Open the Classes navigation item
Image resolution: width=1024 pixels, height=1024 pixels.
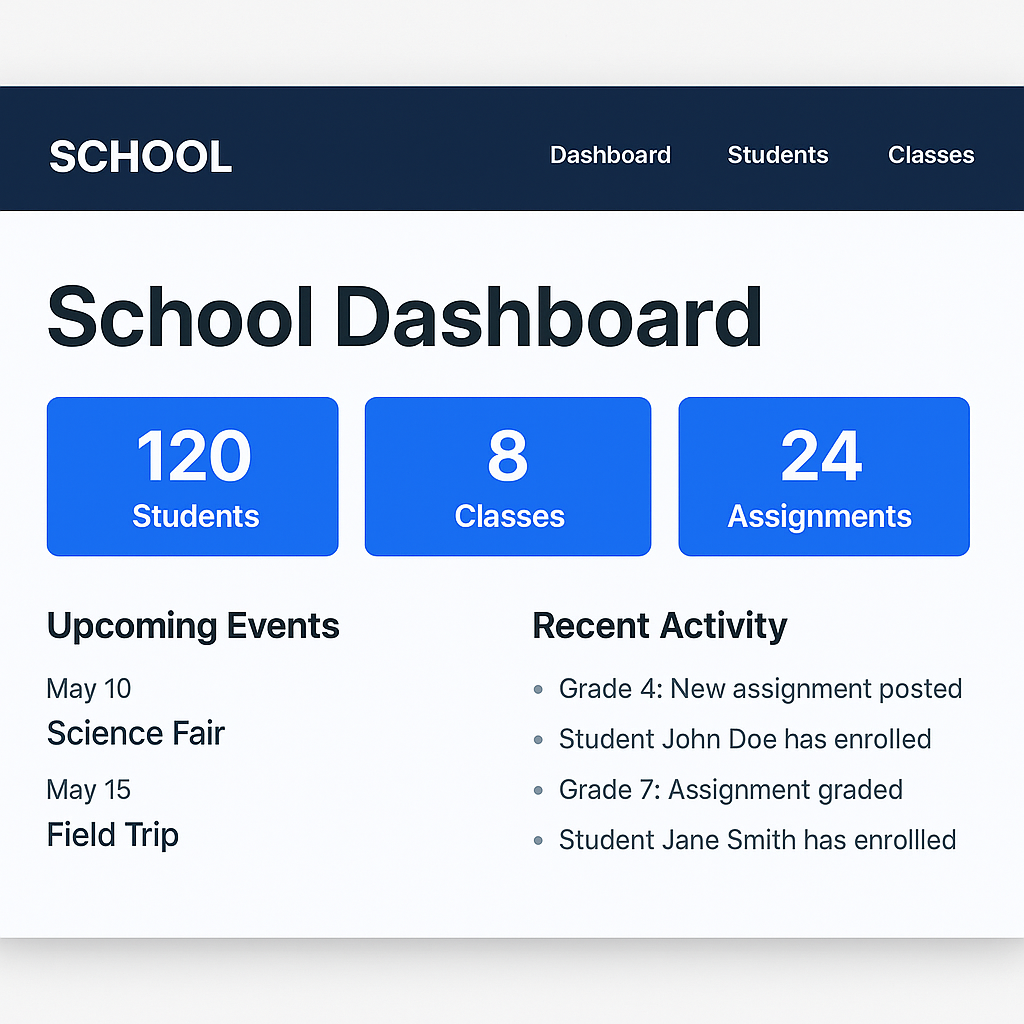click(930, 155)
